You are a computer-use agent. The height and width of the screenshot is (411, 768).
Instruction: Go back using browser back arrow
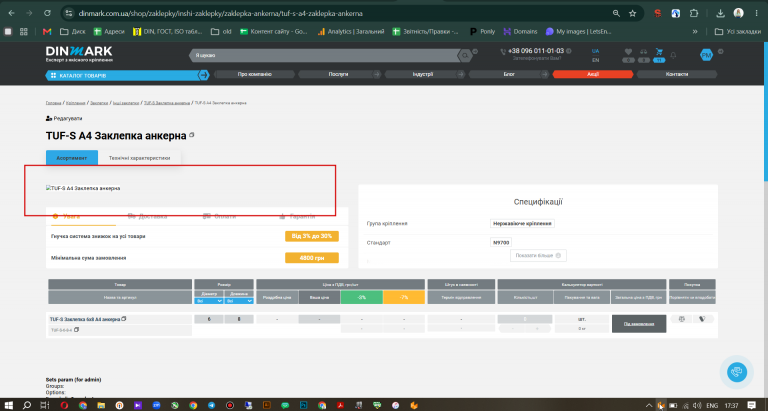(x=12, y=13)
